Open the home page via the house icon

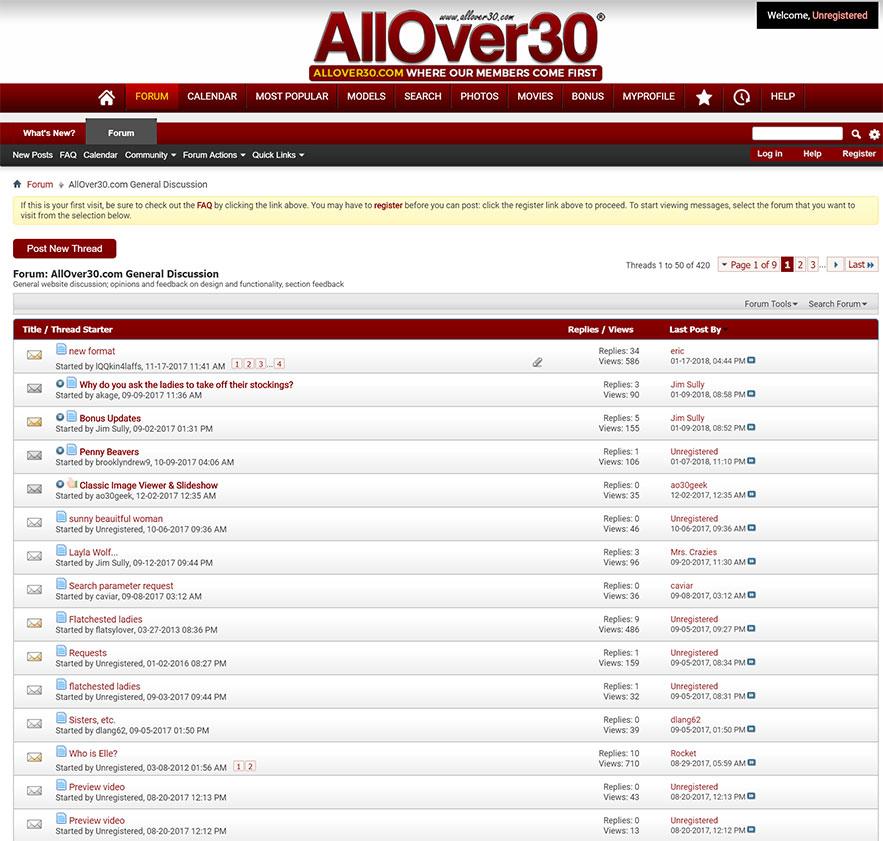pos(106,97)
